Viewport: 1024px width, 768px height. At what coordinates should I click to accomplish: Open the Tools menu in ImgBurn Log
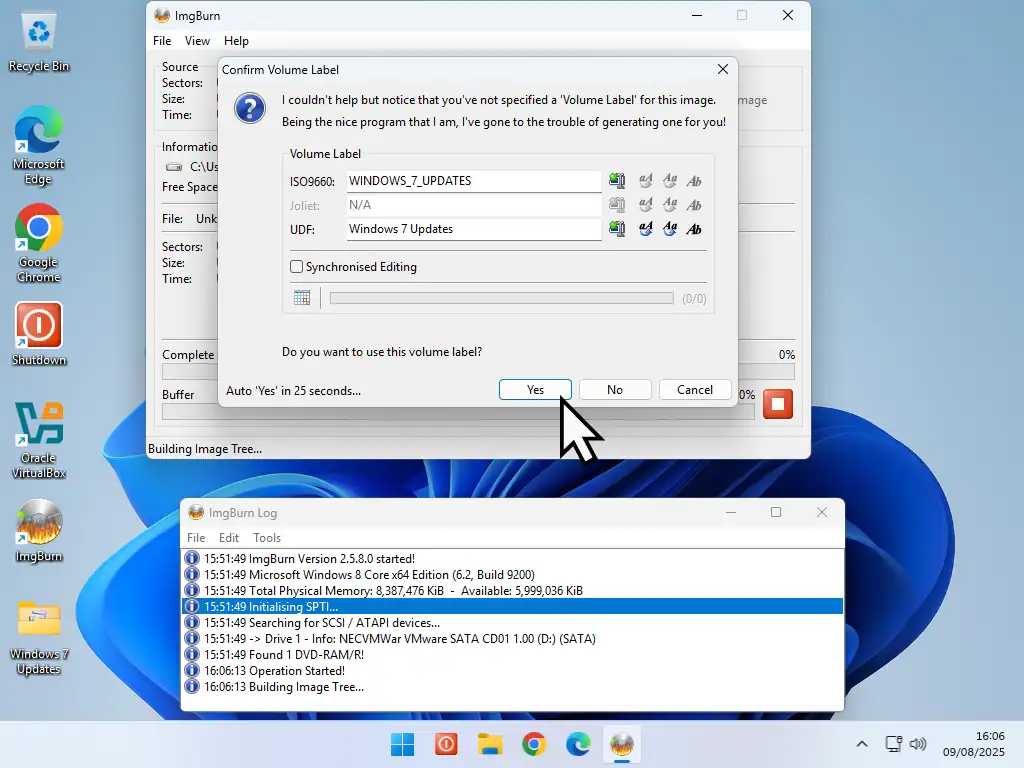(267, 538)
